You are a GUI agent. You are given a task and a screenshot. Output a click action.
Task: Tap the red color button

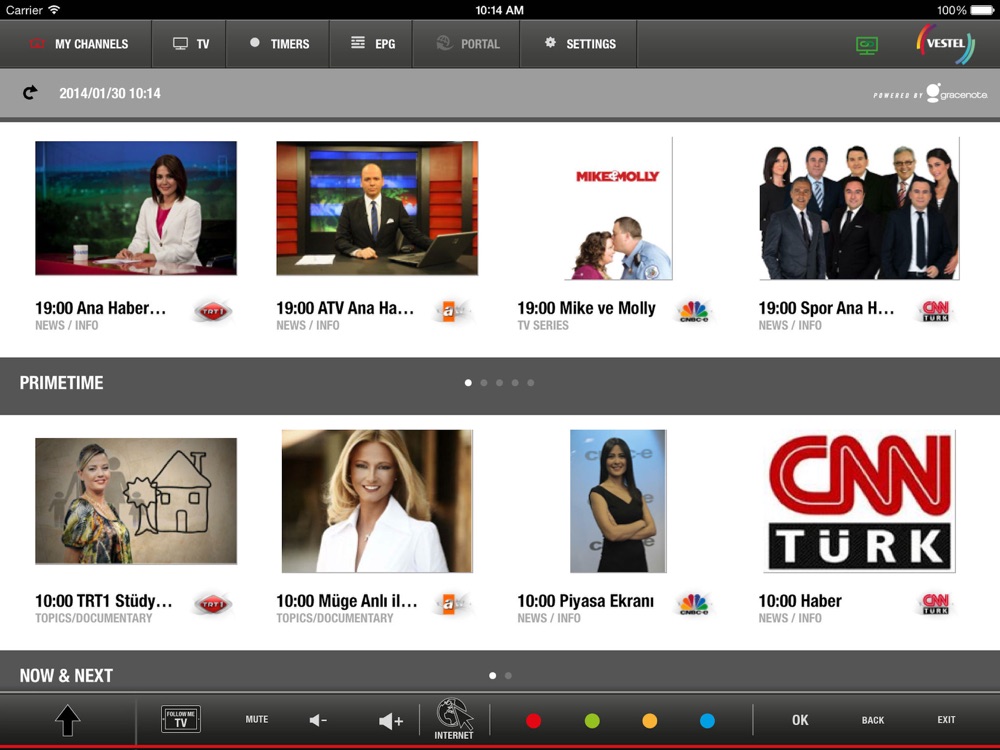coord(534,721)
